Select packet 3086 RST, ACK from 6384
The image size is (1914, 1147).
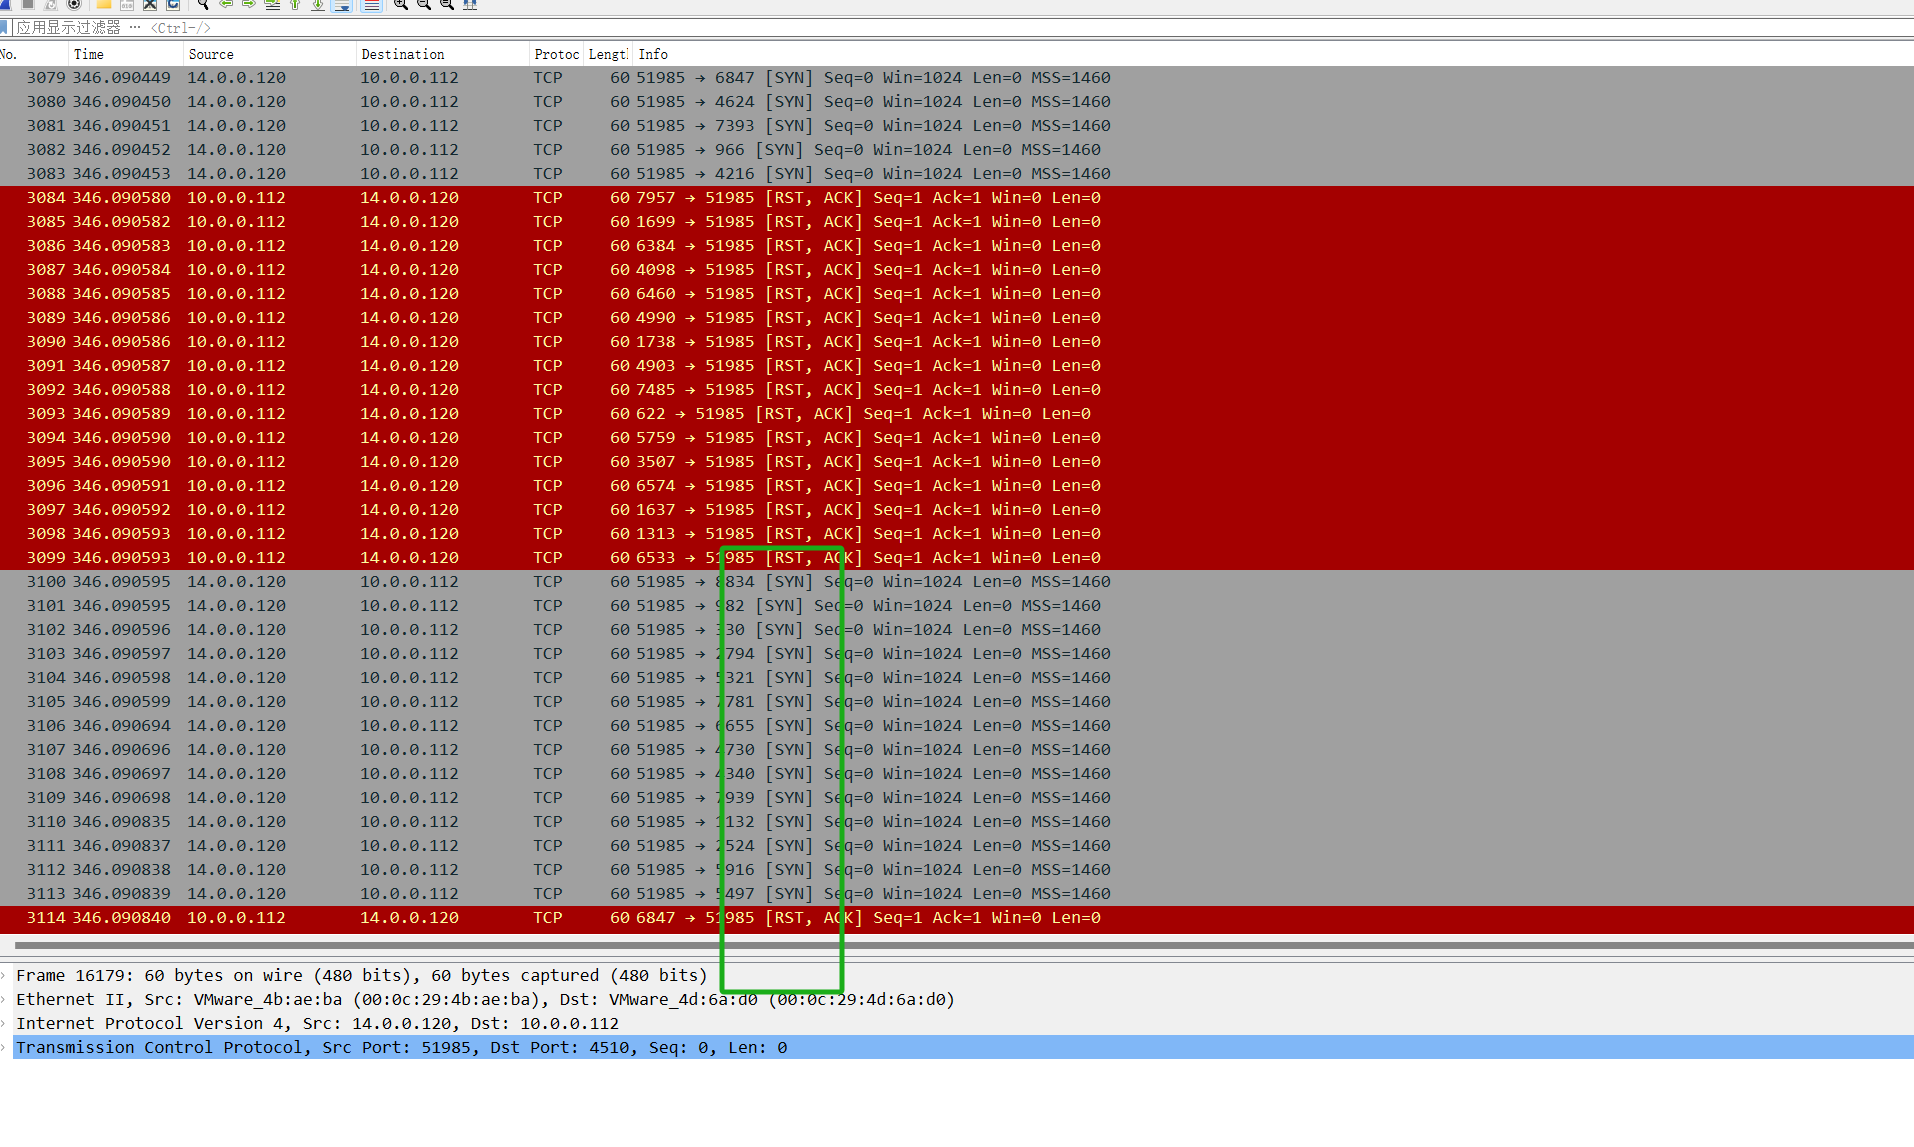click(x=957, y=246)
